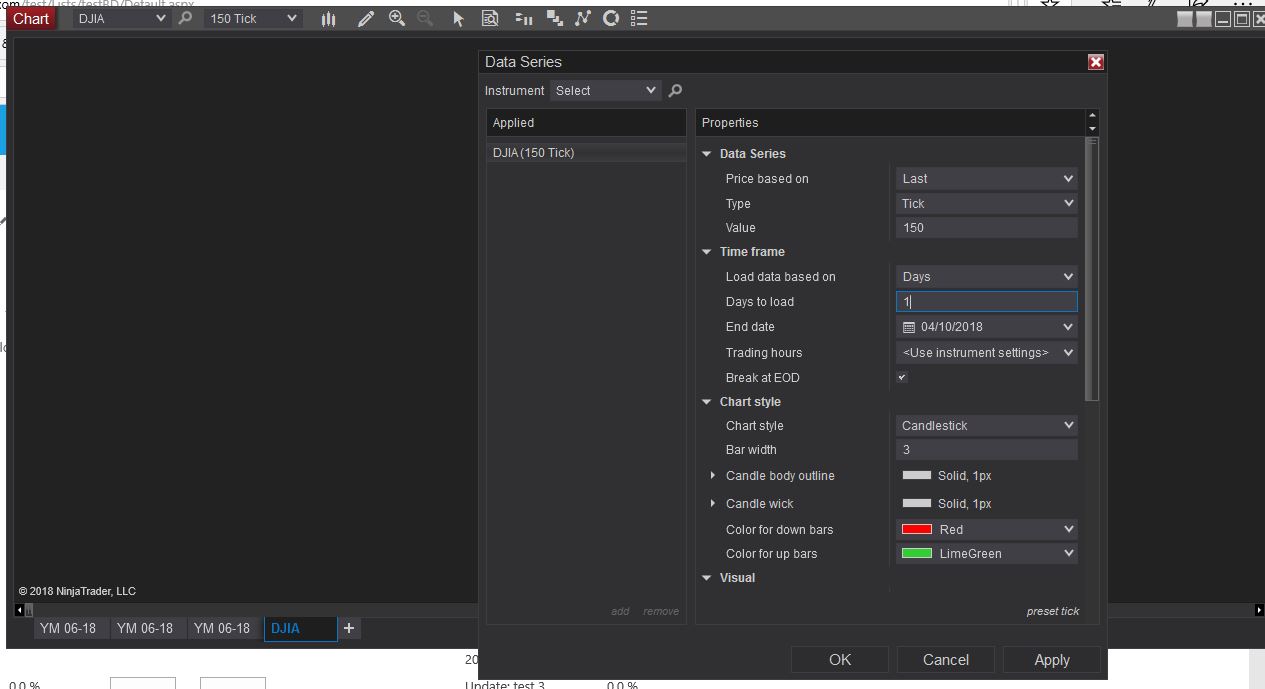This screenshot has height=689, width=1265.
Task: Click the Value field showing 150
Action: pos(987,228)
